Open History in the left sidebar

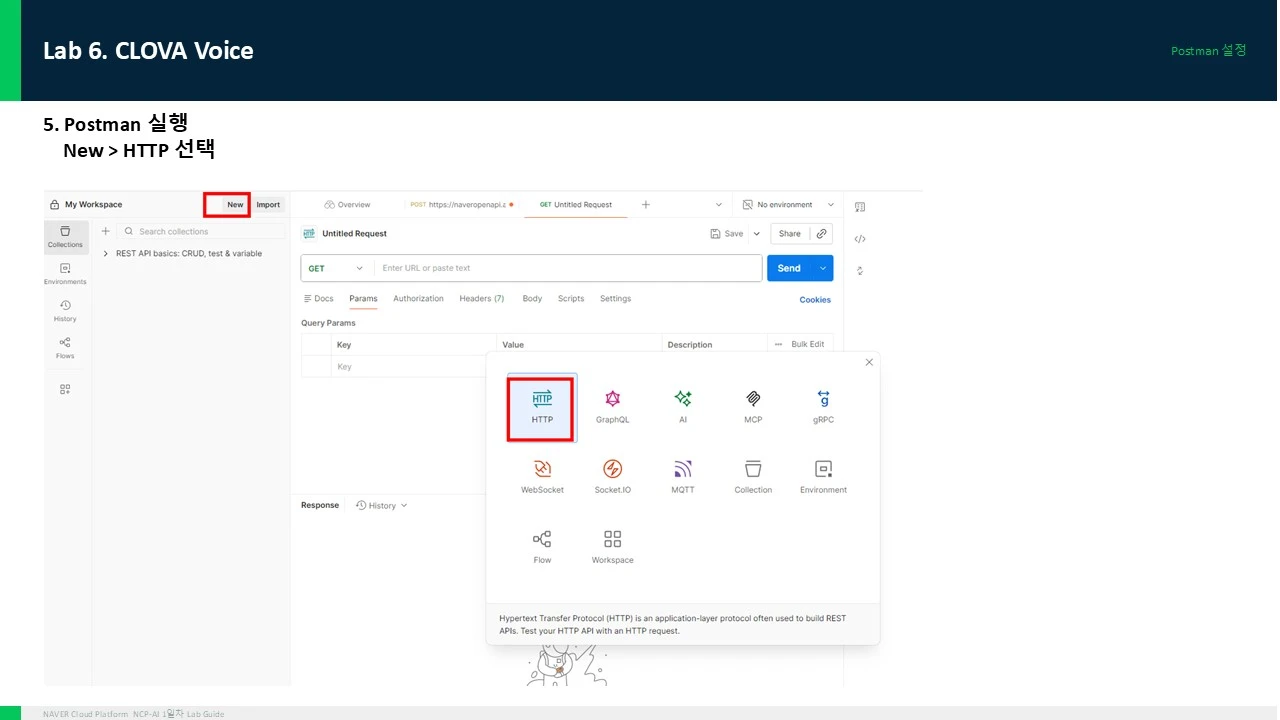click(65, 310)
